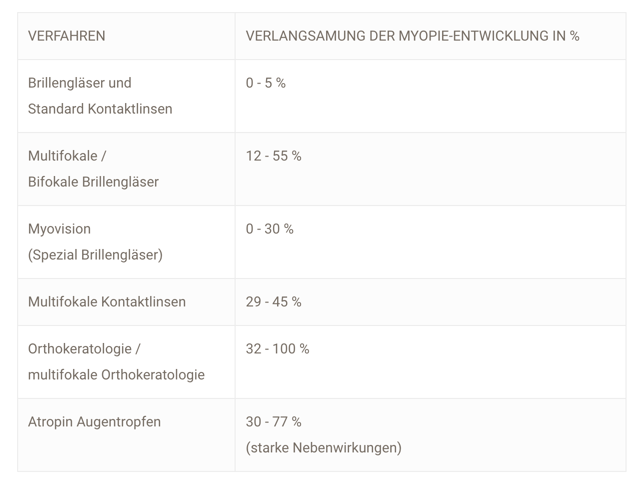642x486 pixels.
Task: Click the 'Myovision' table entry
Action: [59, 229]
